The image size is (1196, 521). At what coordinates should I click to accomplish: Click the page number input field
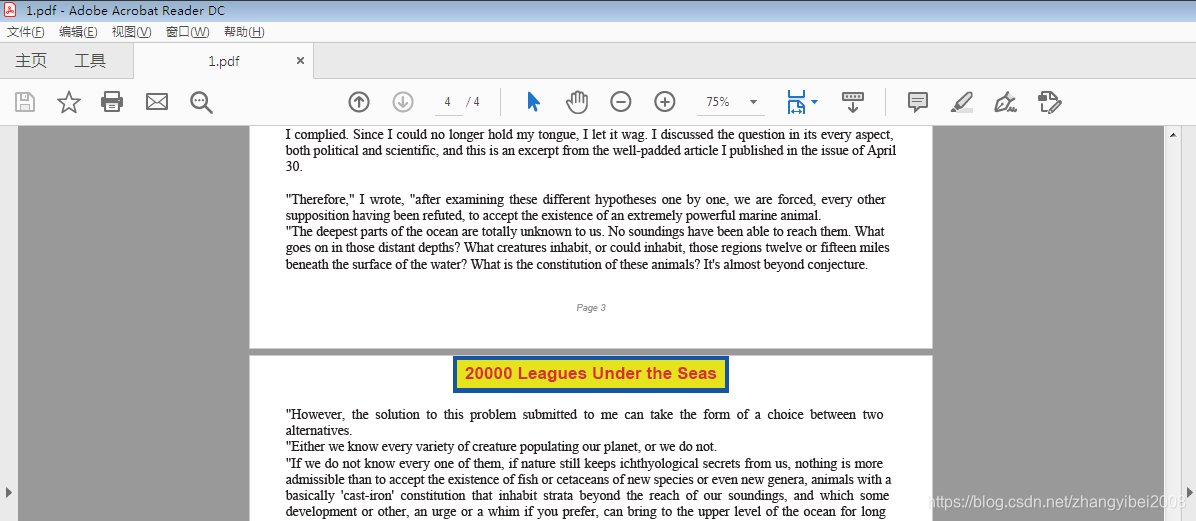448,101
